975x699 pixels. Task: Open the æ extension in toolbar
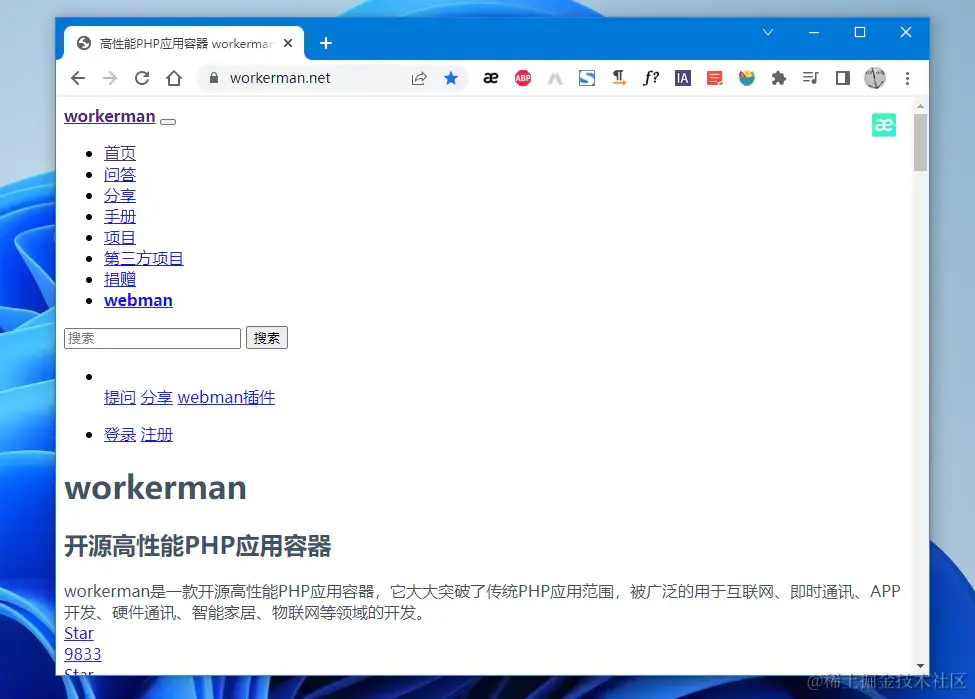click(491, 78)
